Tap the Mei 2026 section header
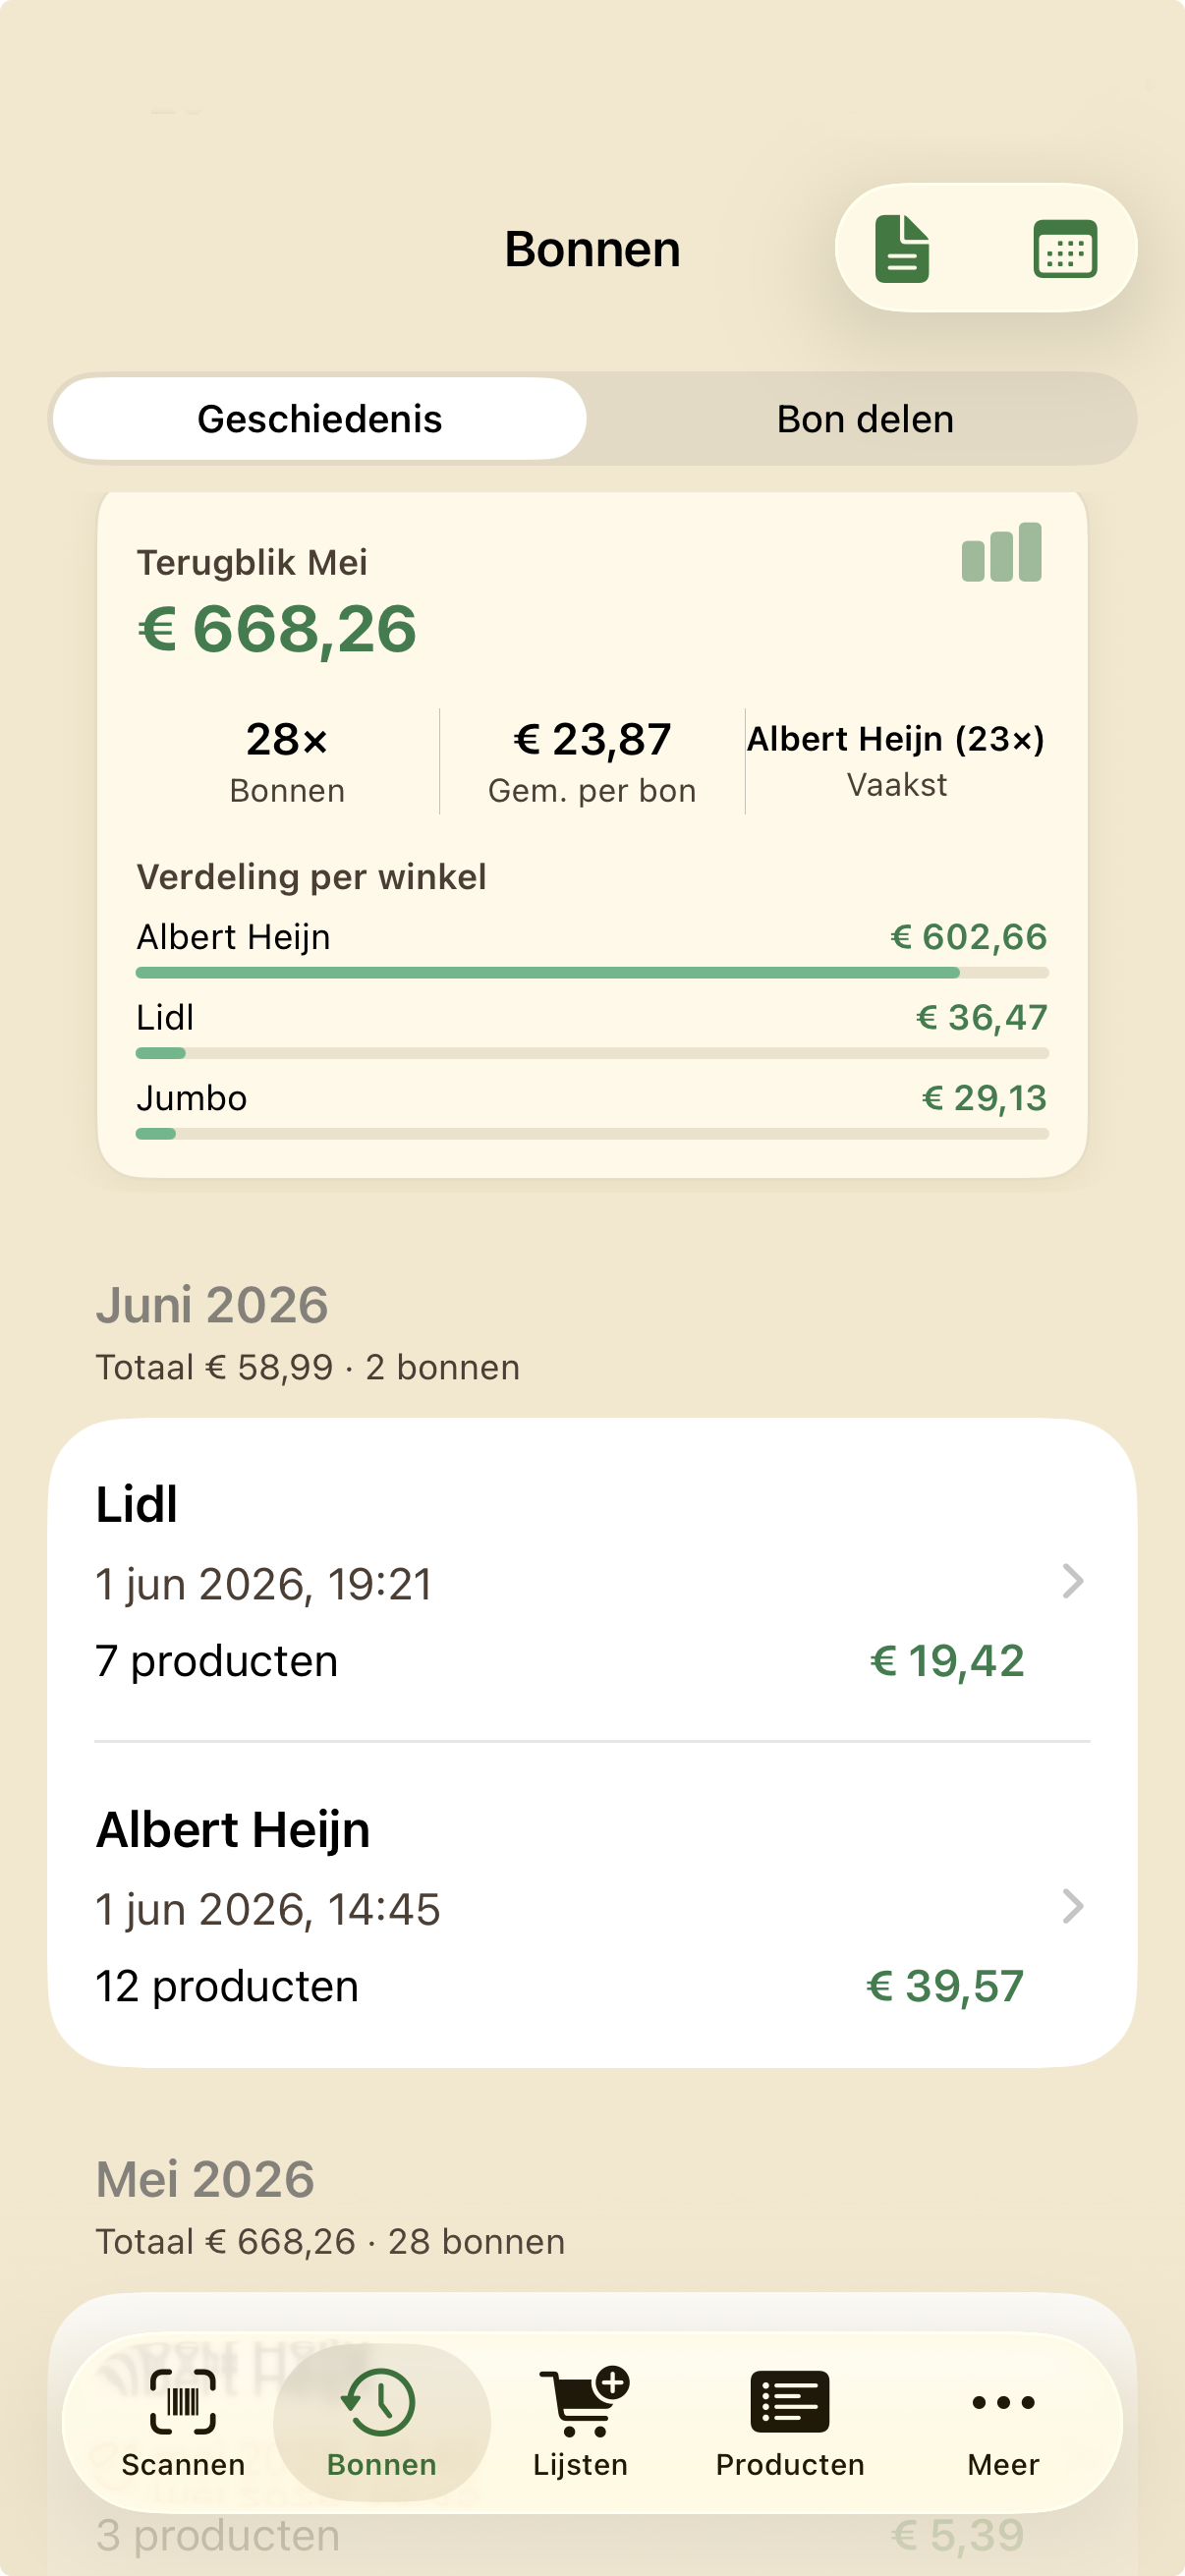Viewport: 1185px width, 2576px height. click(x=205, y=2180)
